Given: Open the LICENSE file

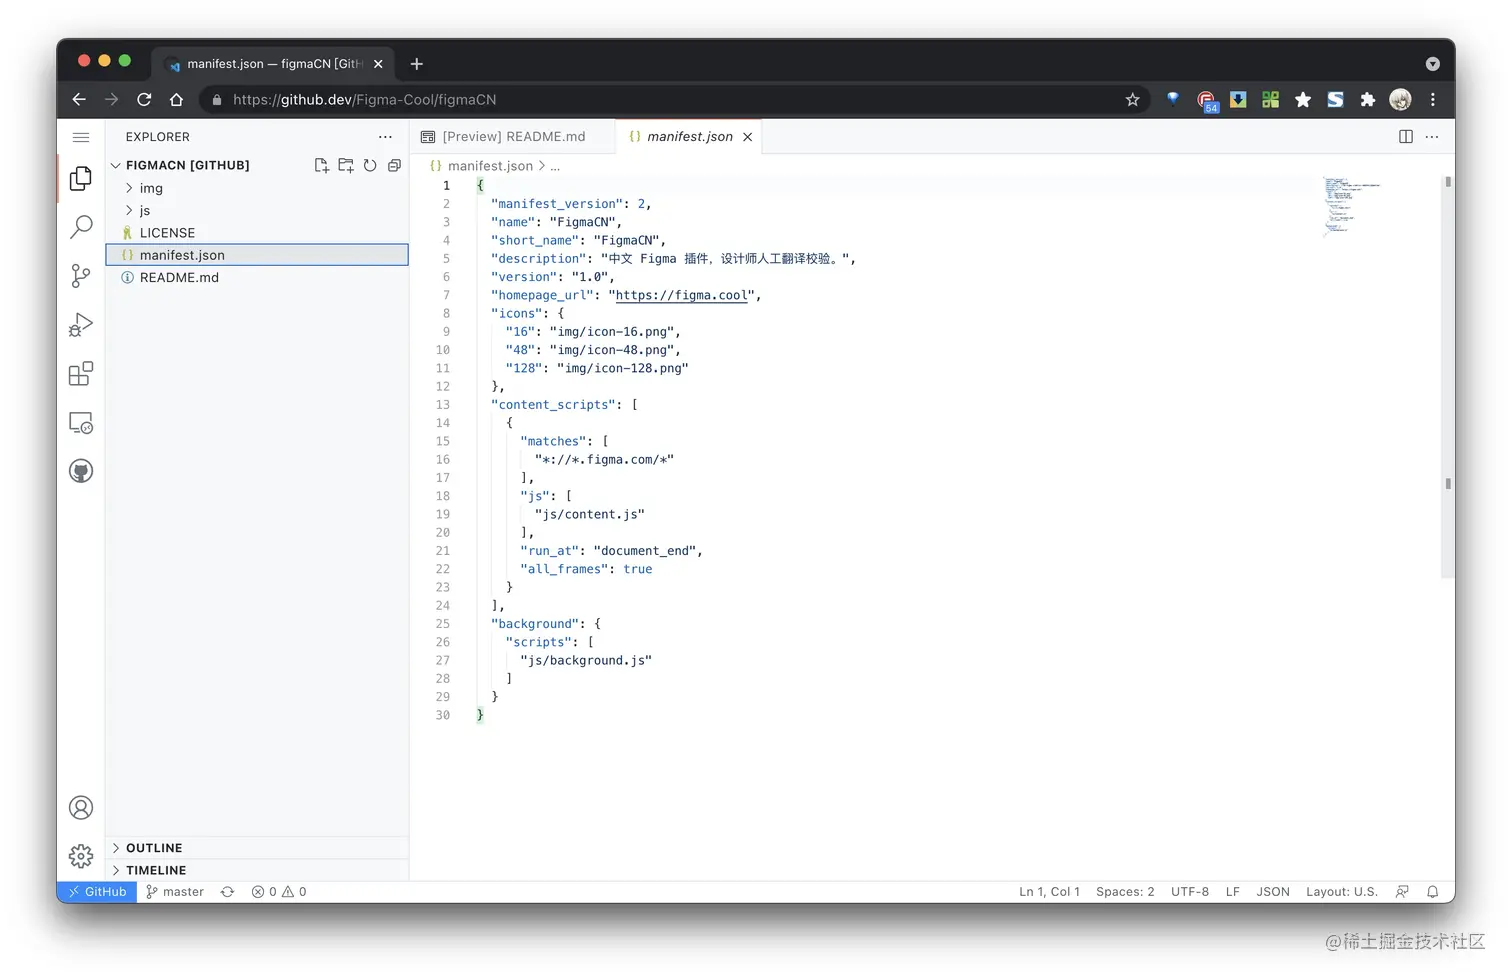Looking at the screenshot, I should (x=257, y=233).
